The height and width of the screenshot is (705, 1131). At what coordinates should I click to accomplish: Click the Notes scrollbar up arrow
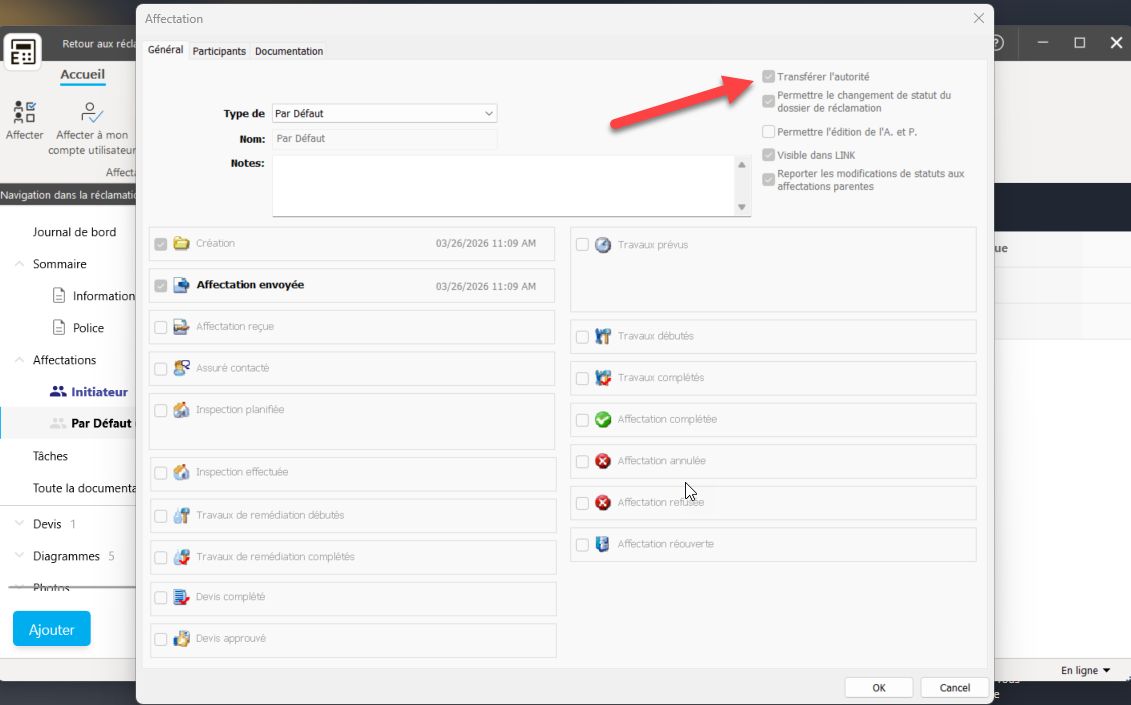click(741, 165)
